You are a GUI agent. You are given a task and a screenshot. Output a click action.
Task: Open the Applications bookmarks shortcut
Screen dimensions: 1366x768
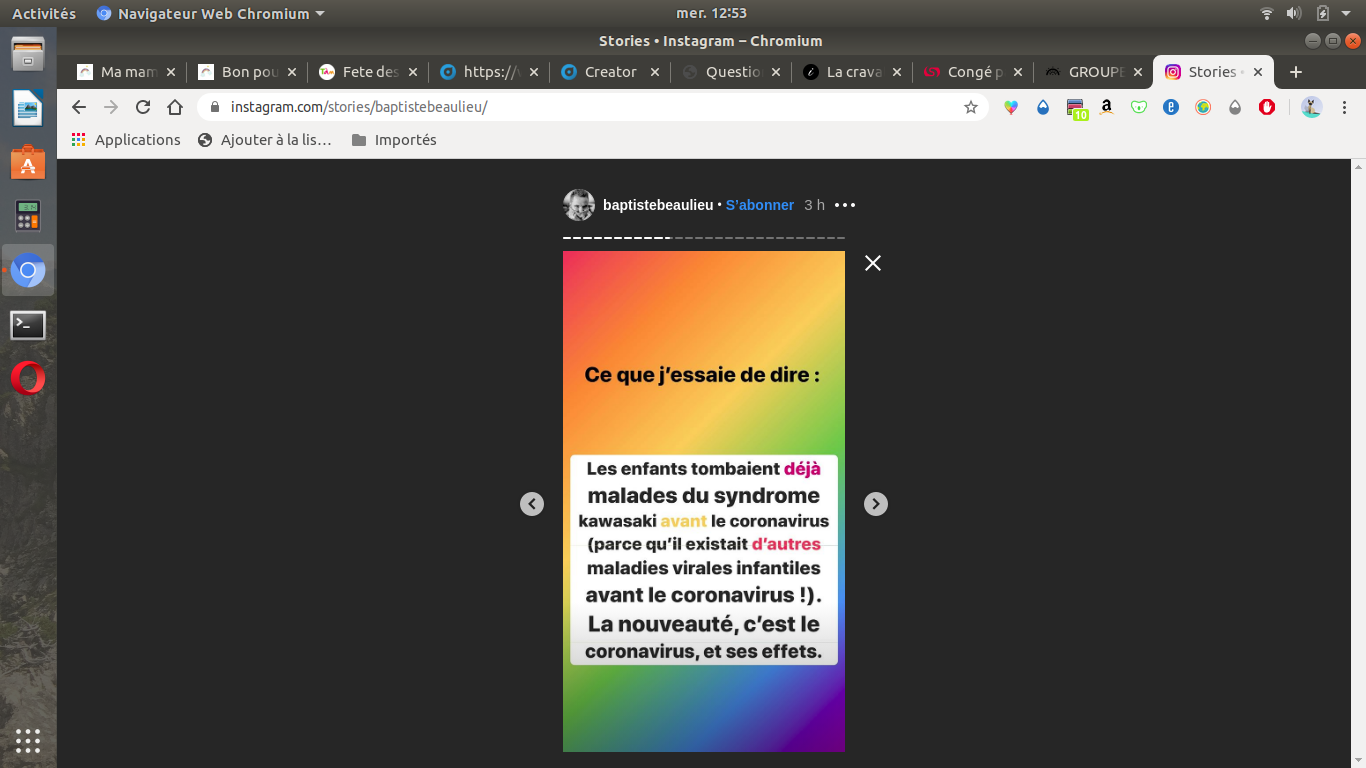click(126, 140)
